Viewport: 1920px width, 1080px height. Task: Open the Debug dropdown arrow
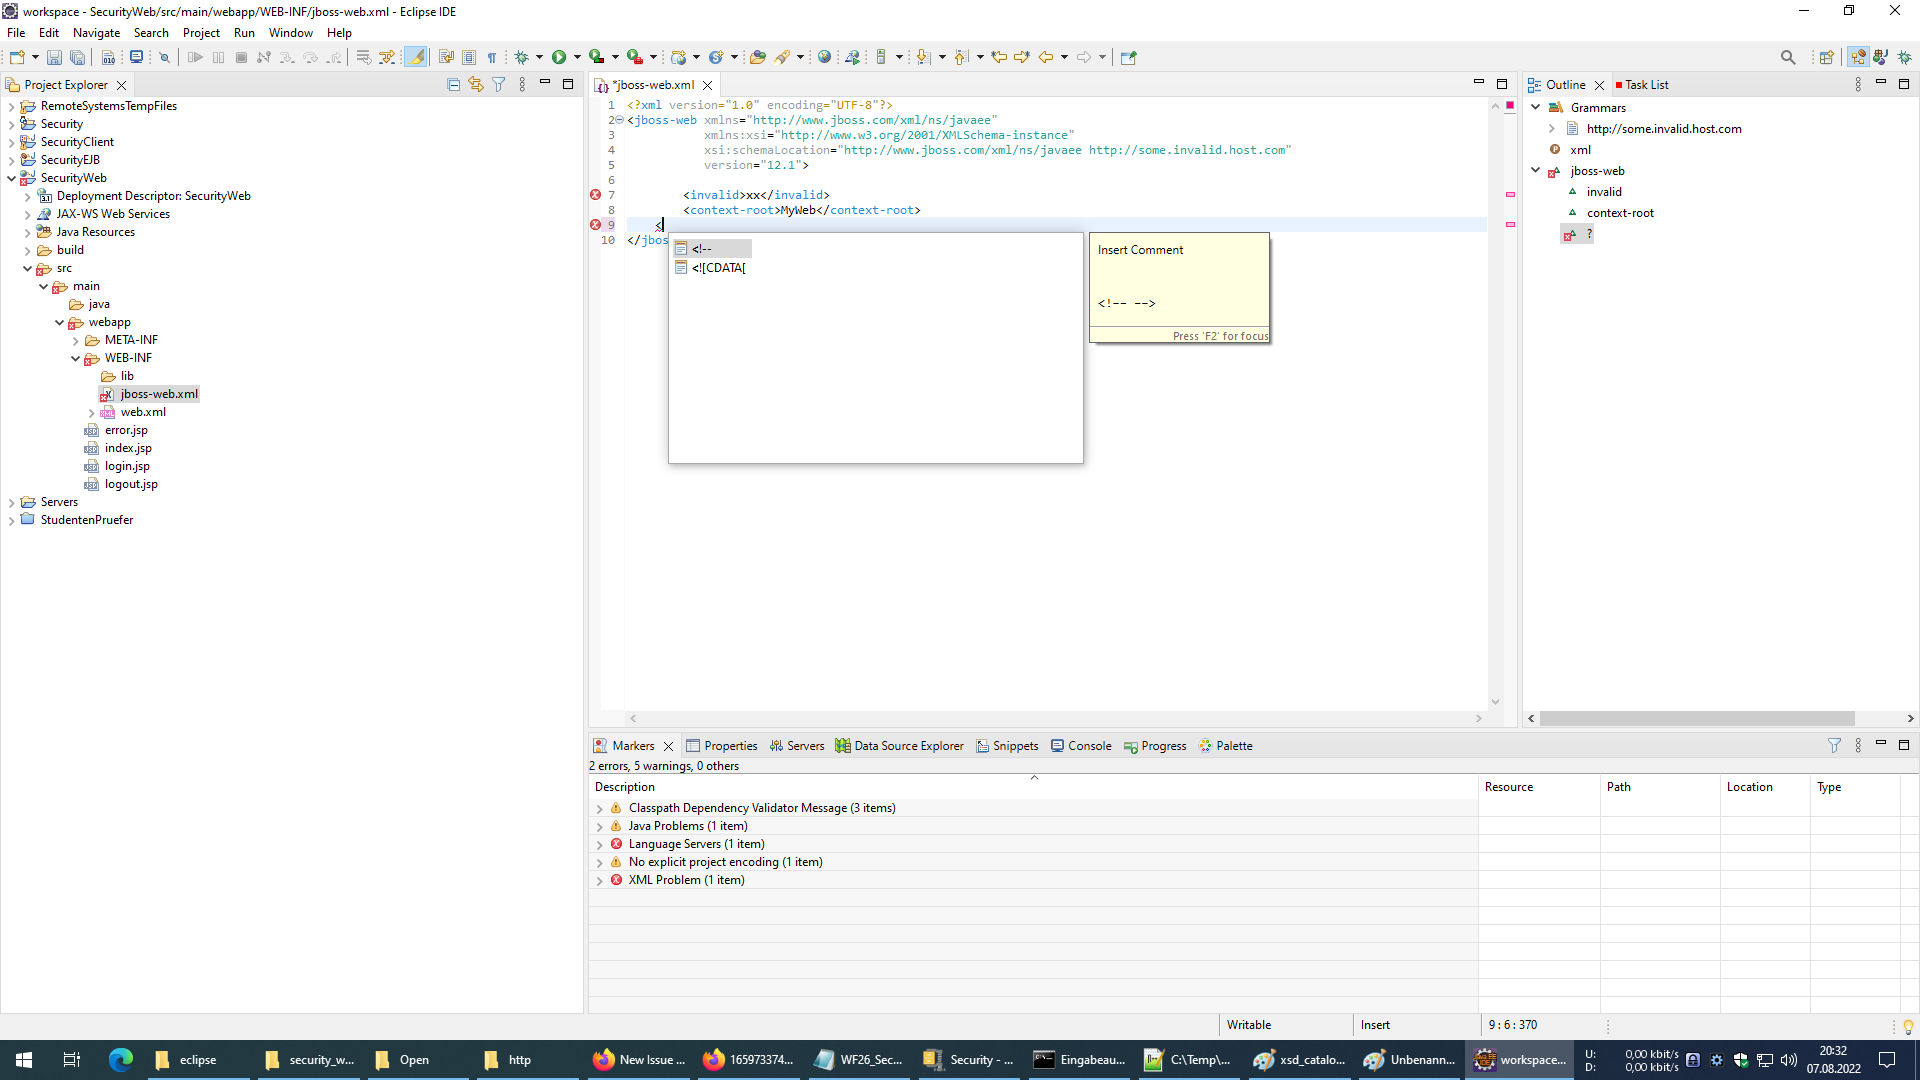(539, 57)
